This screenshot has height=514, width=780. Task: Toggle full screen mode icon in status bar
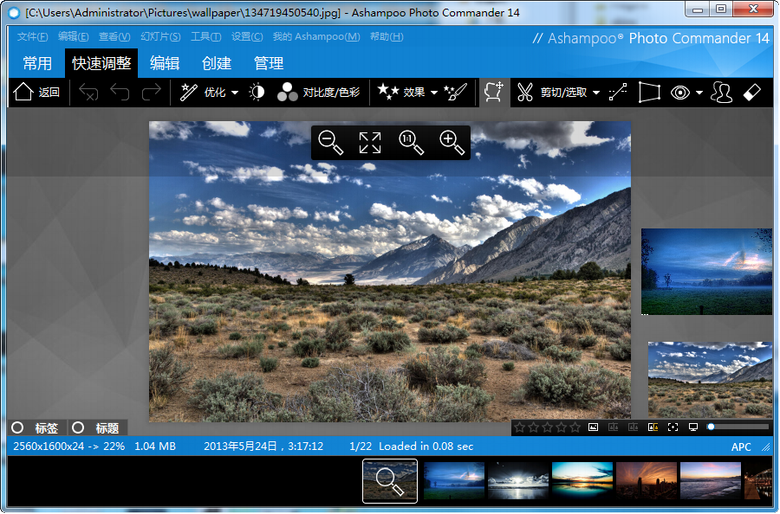673,427
